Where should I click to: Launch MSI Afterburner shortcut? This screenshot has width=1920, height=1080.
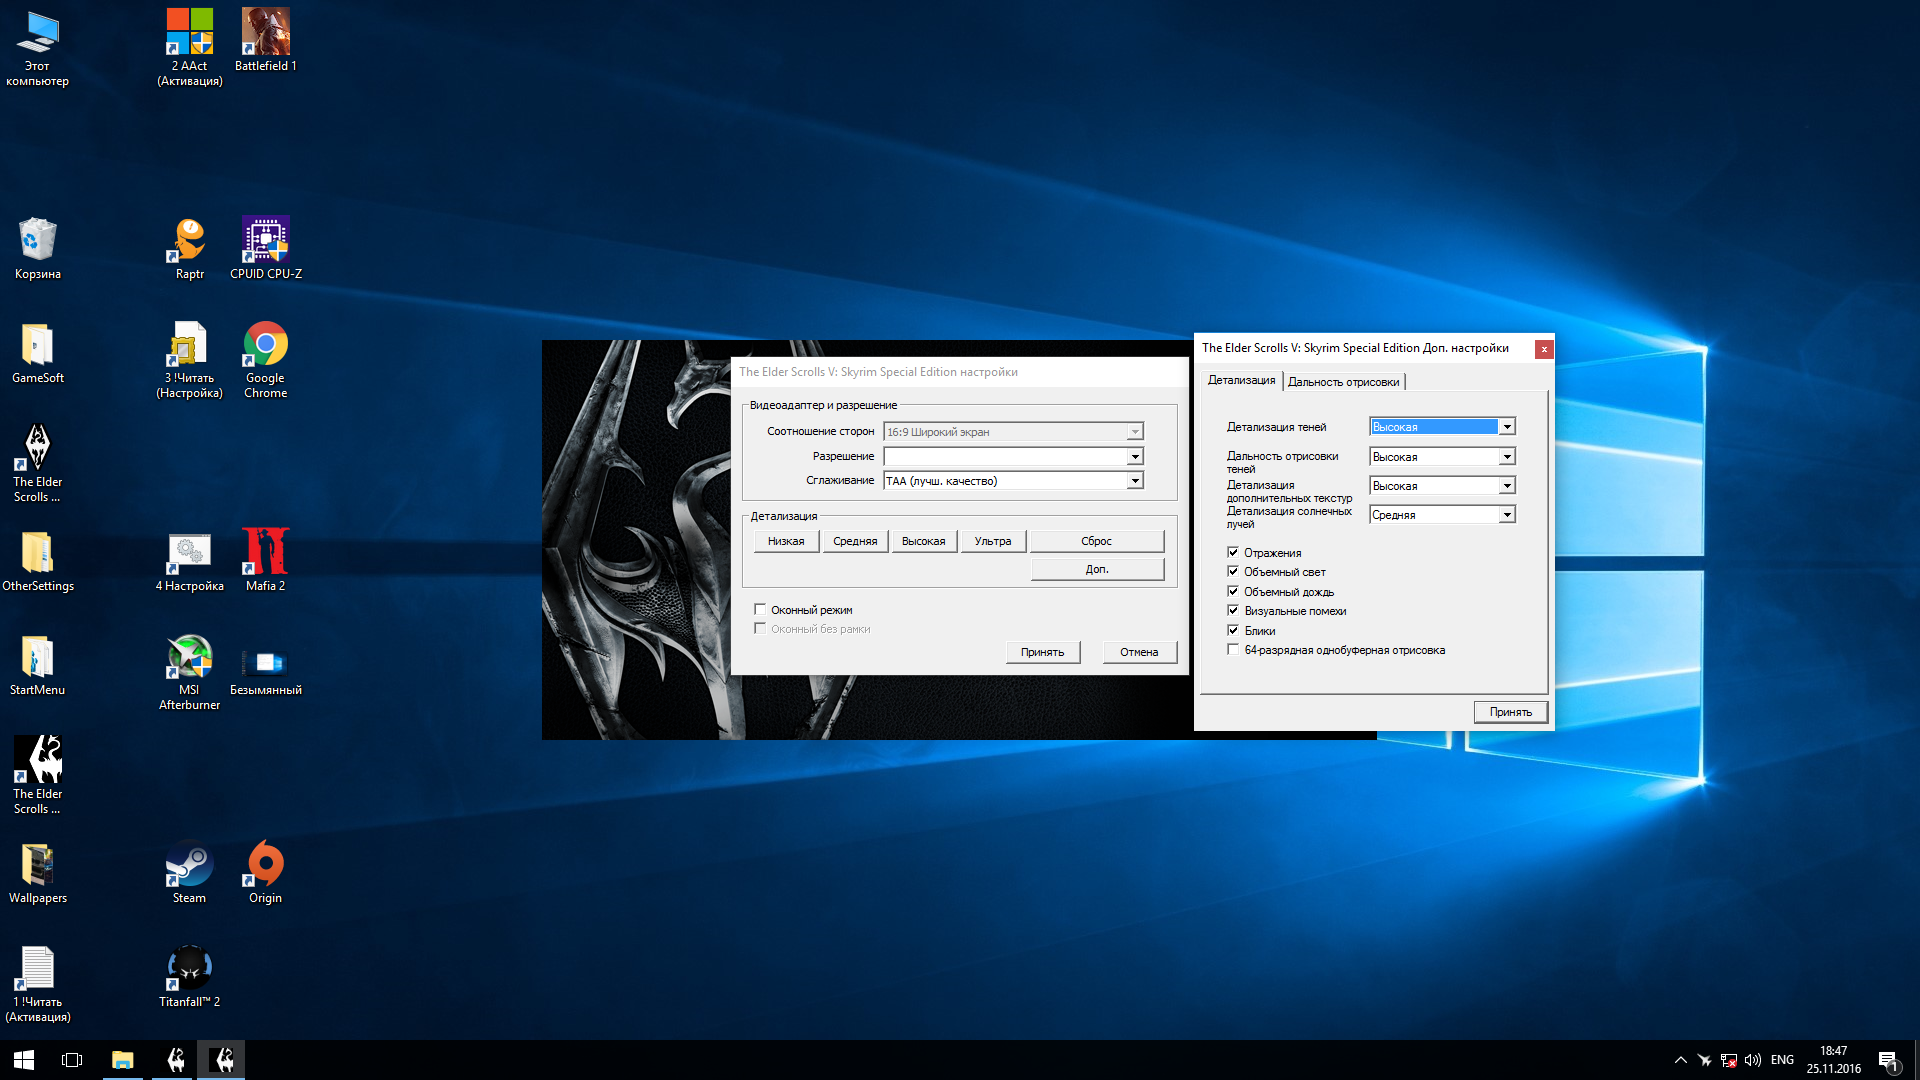[189, 672]
